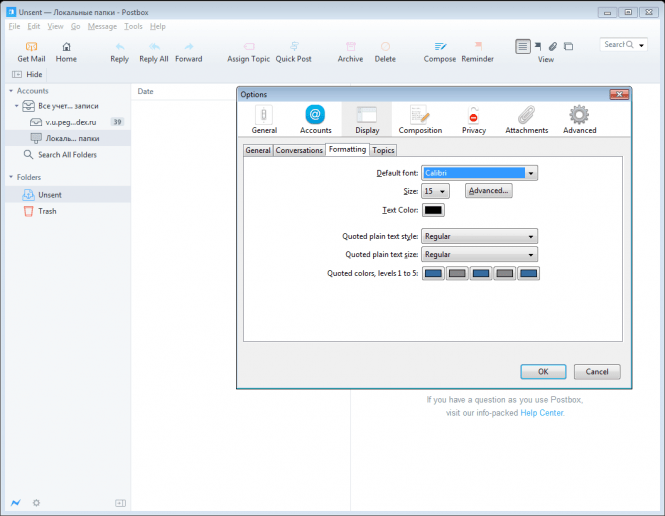
Task: Open Accounts options category icon
Action: 315,114
